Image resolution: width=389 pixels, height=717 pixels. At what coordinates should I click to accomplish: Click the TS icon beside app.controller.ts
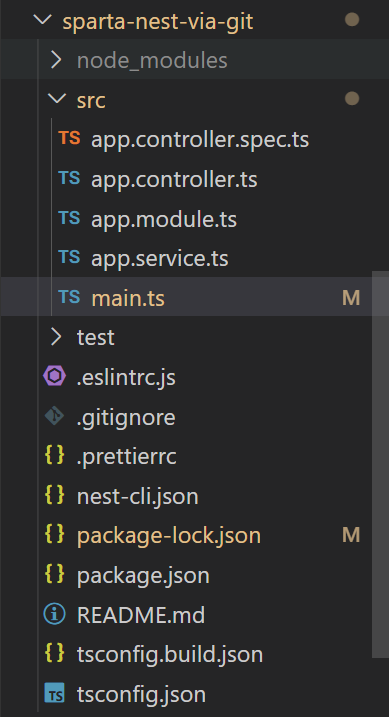click(x=69, y=178)
